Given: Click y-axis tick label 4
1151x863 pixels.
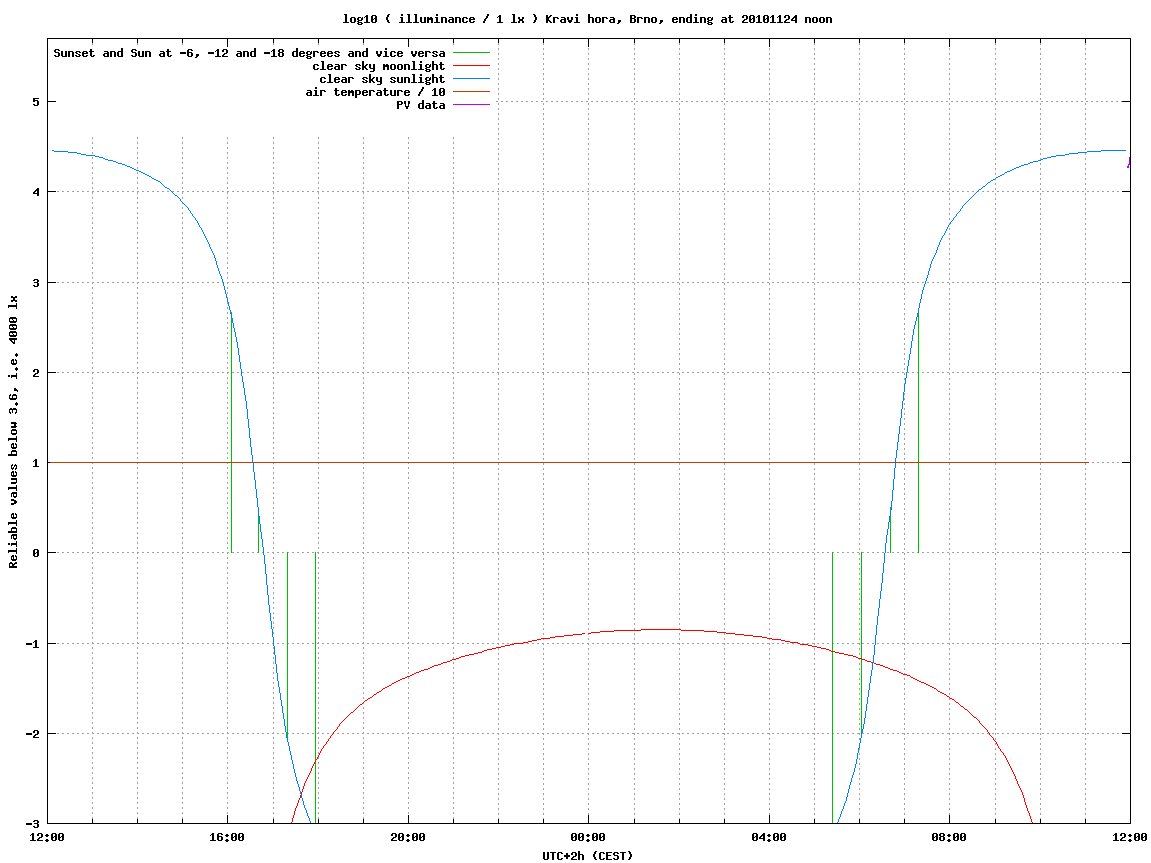Looking at the screenshot, I should [x=36, y=192].
